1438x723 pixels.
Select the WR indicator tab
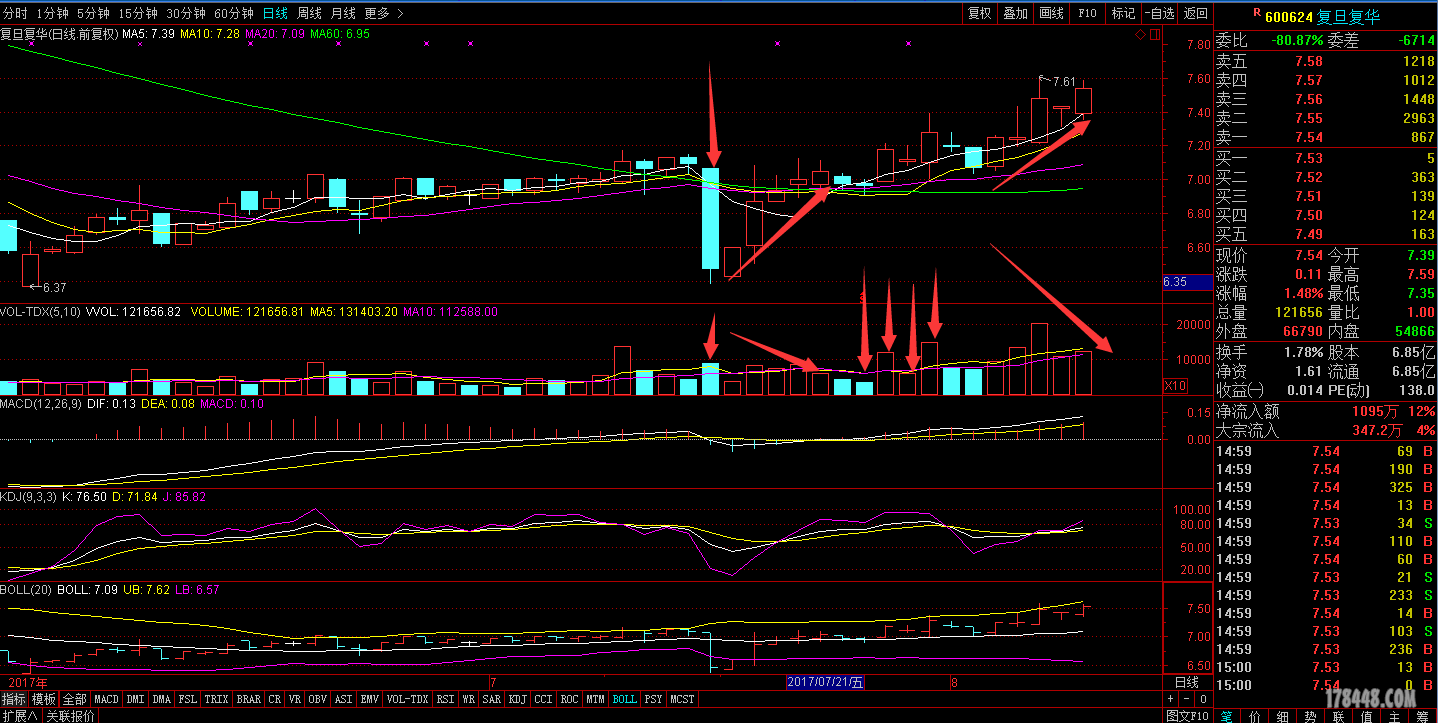click(469, 699)
